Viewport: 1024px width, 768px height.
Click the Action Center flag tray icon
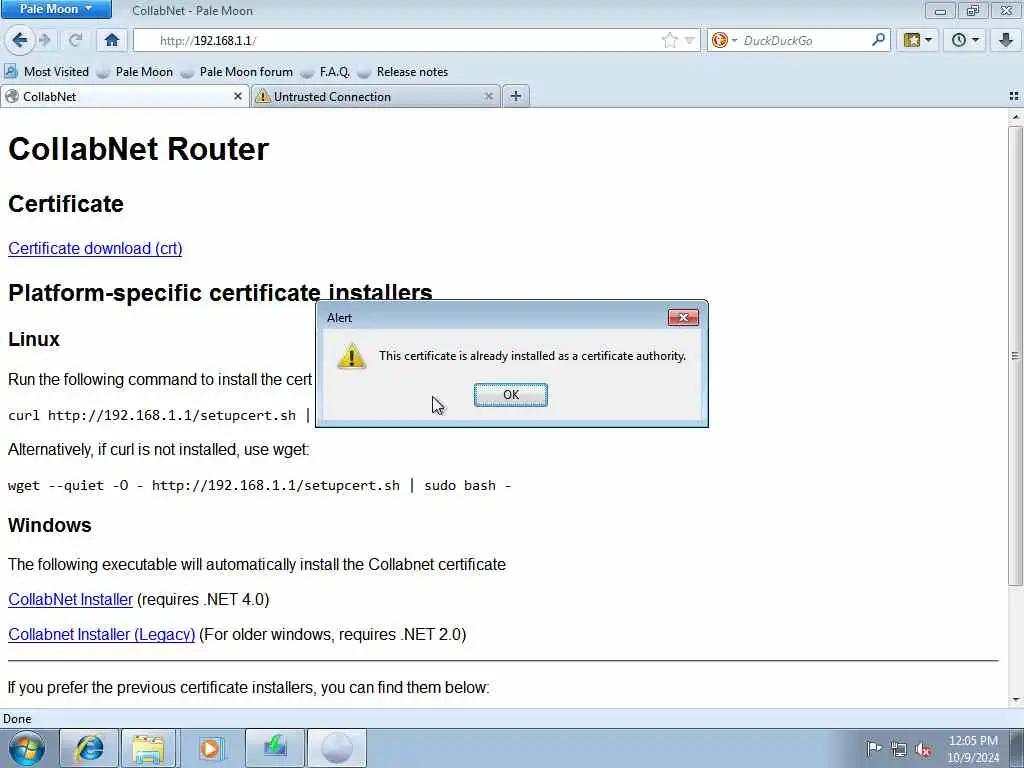tap(874, 748)
